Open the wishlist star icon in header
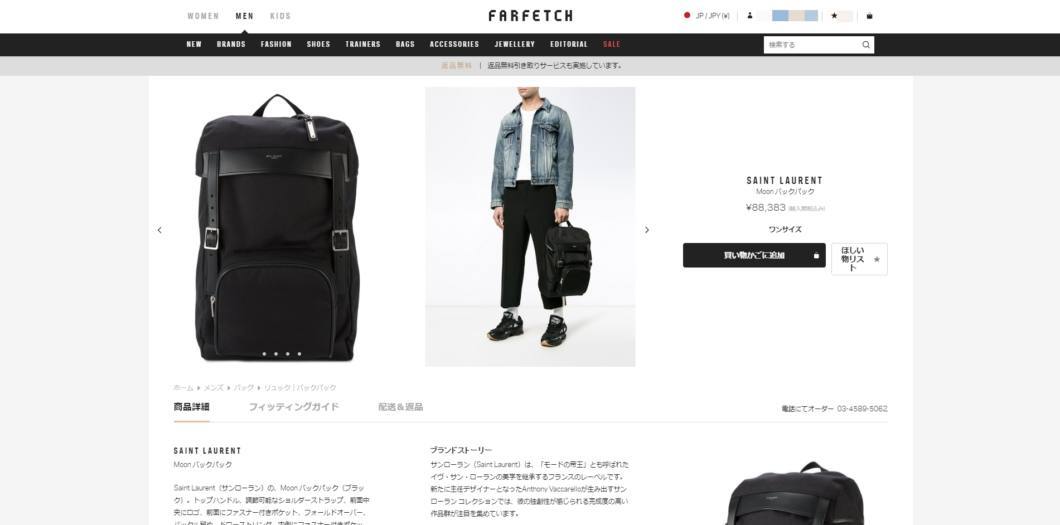Image resolution: width=1060 pixels, height=525 pixels. [x=834, y=16]
